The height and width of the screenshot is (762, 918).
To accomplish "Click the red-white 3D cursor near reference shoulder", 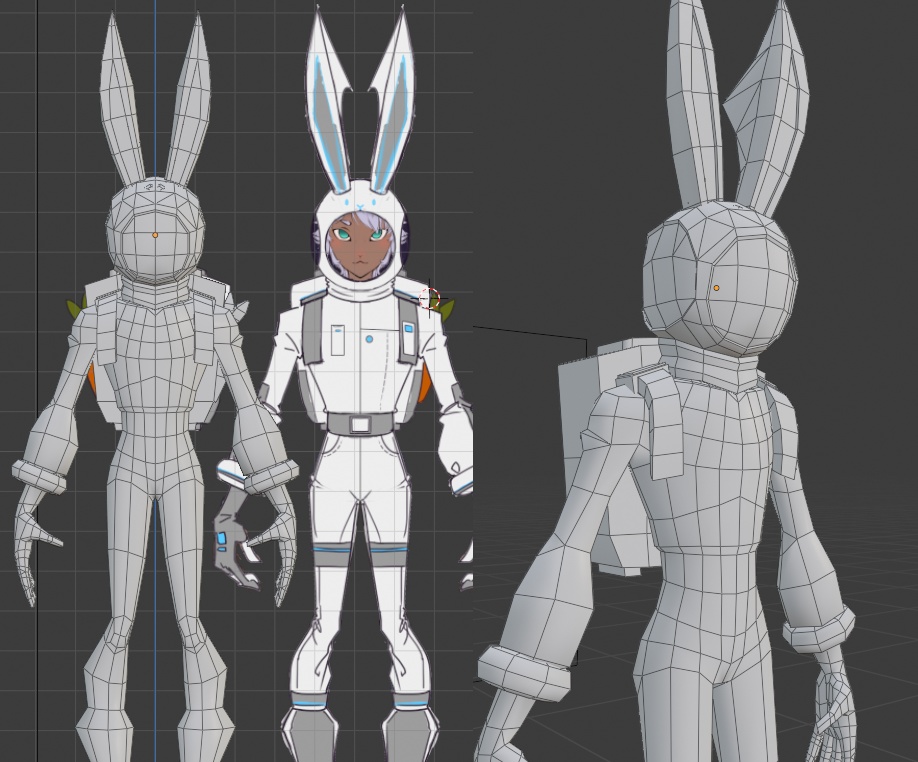I will (430, 298).
